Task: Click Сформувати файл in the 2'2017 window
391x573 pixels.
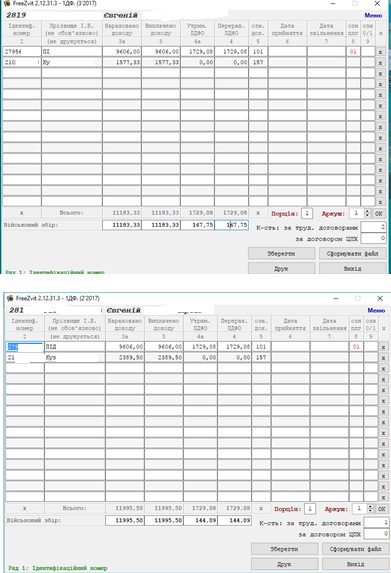Action: 355,549
